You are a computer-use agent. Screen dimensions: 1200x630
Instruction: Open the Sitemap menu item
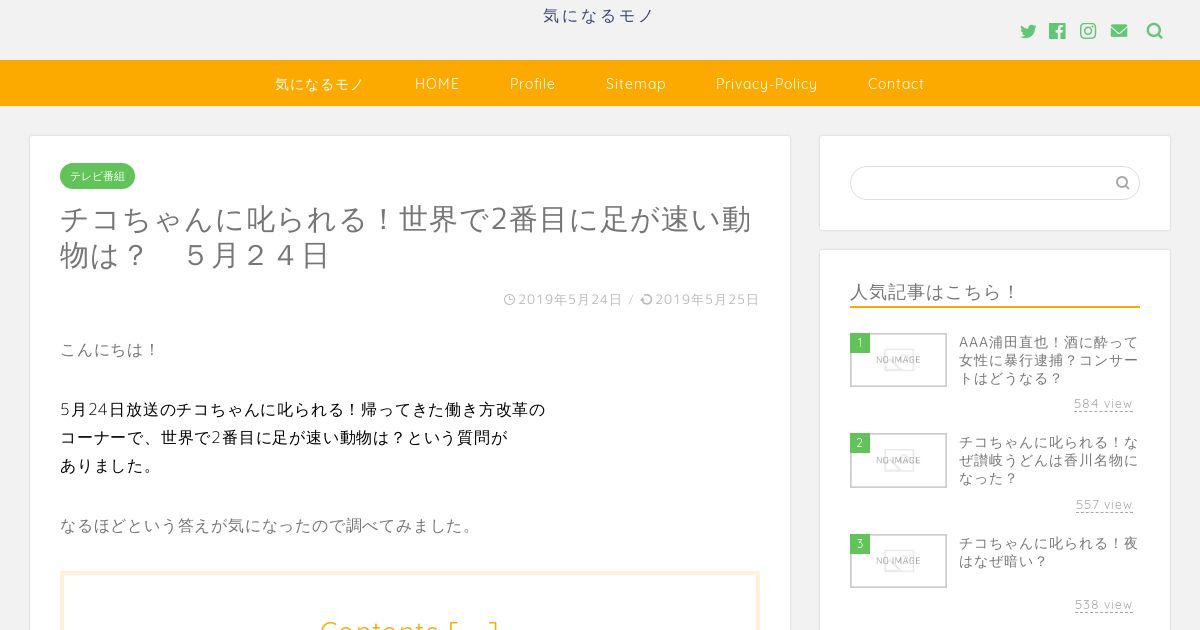636,84
